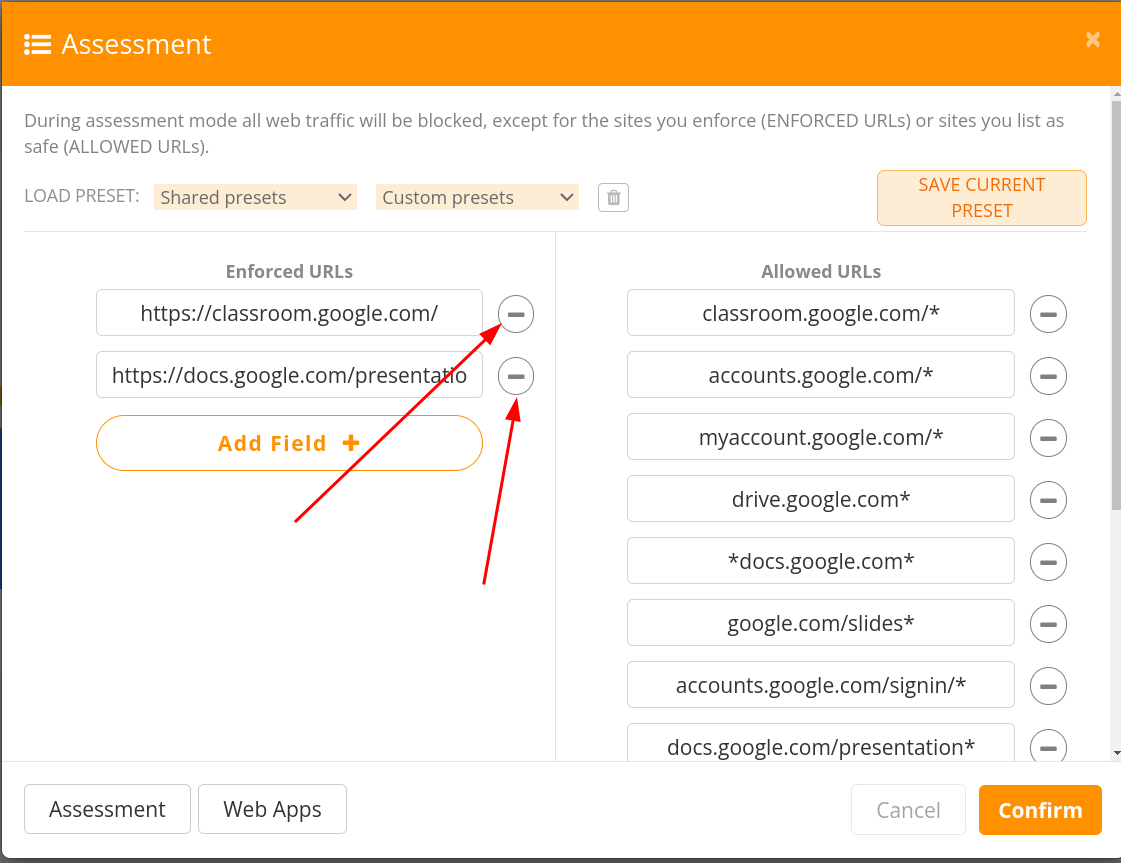Remove google.com/slides* from Allowed URLs
Image resolution: width=1121 pixels, height=863 pixels.
[1048, 624]
